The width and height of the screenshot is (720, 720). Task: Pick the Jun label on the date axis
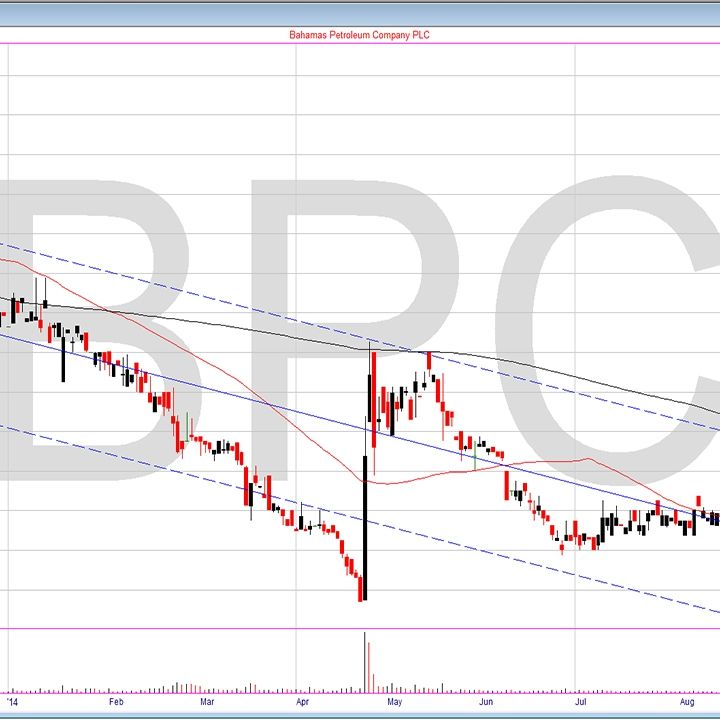tap(486, 702)
